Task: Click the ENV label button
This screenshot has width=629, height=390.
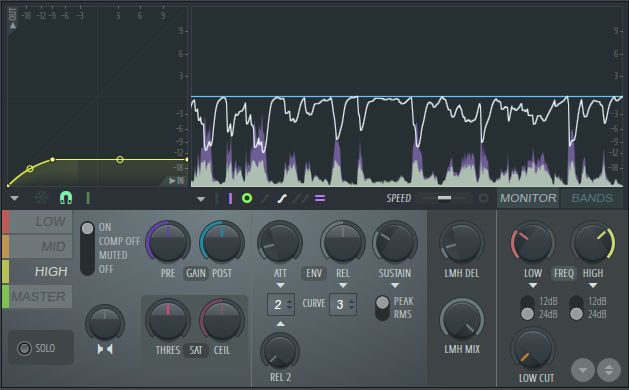Action: 314,273
